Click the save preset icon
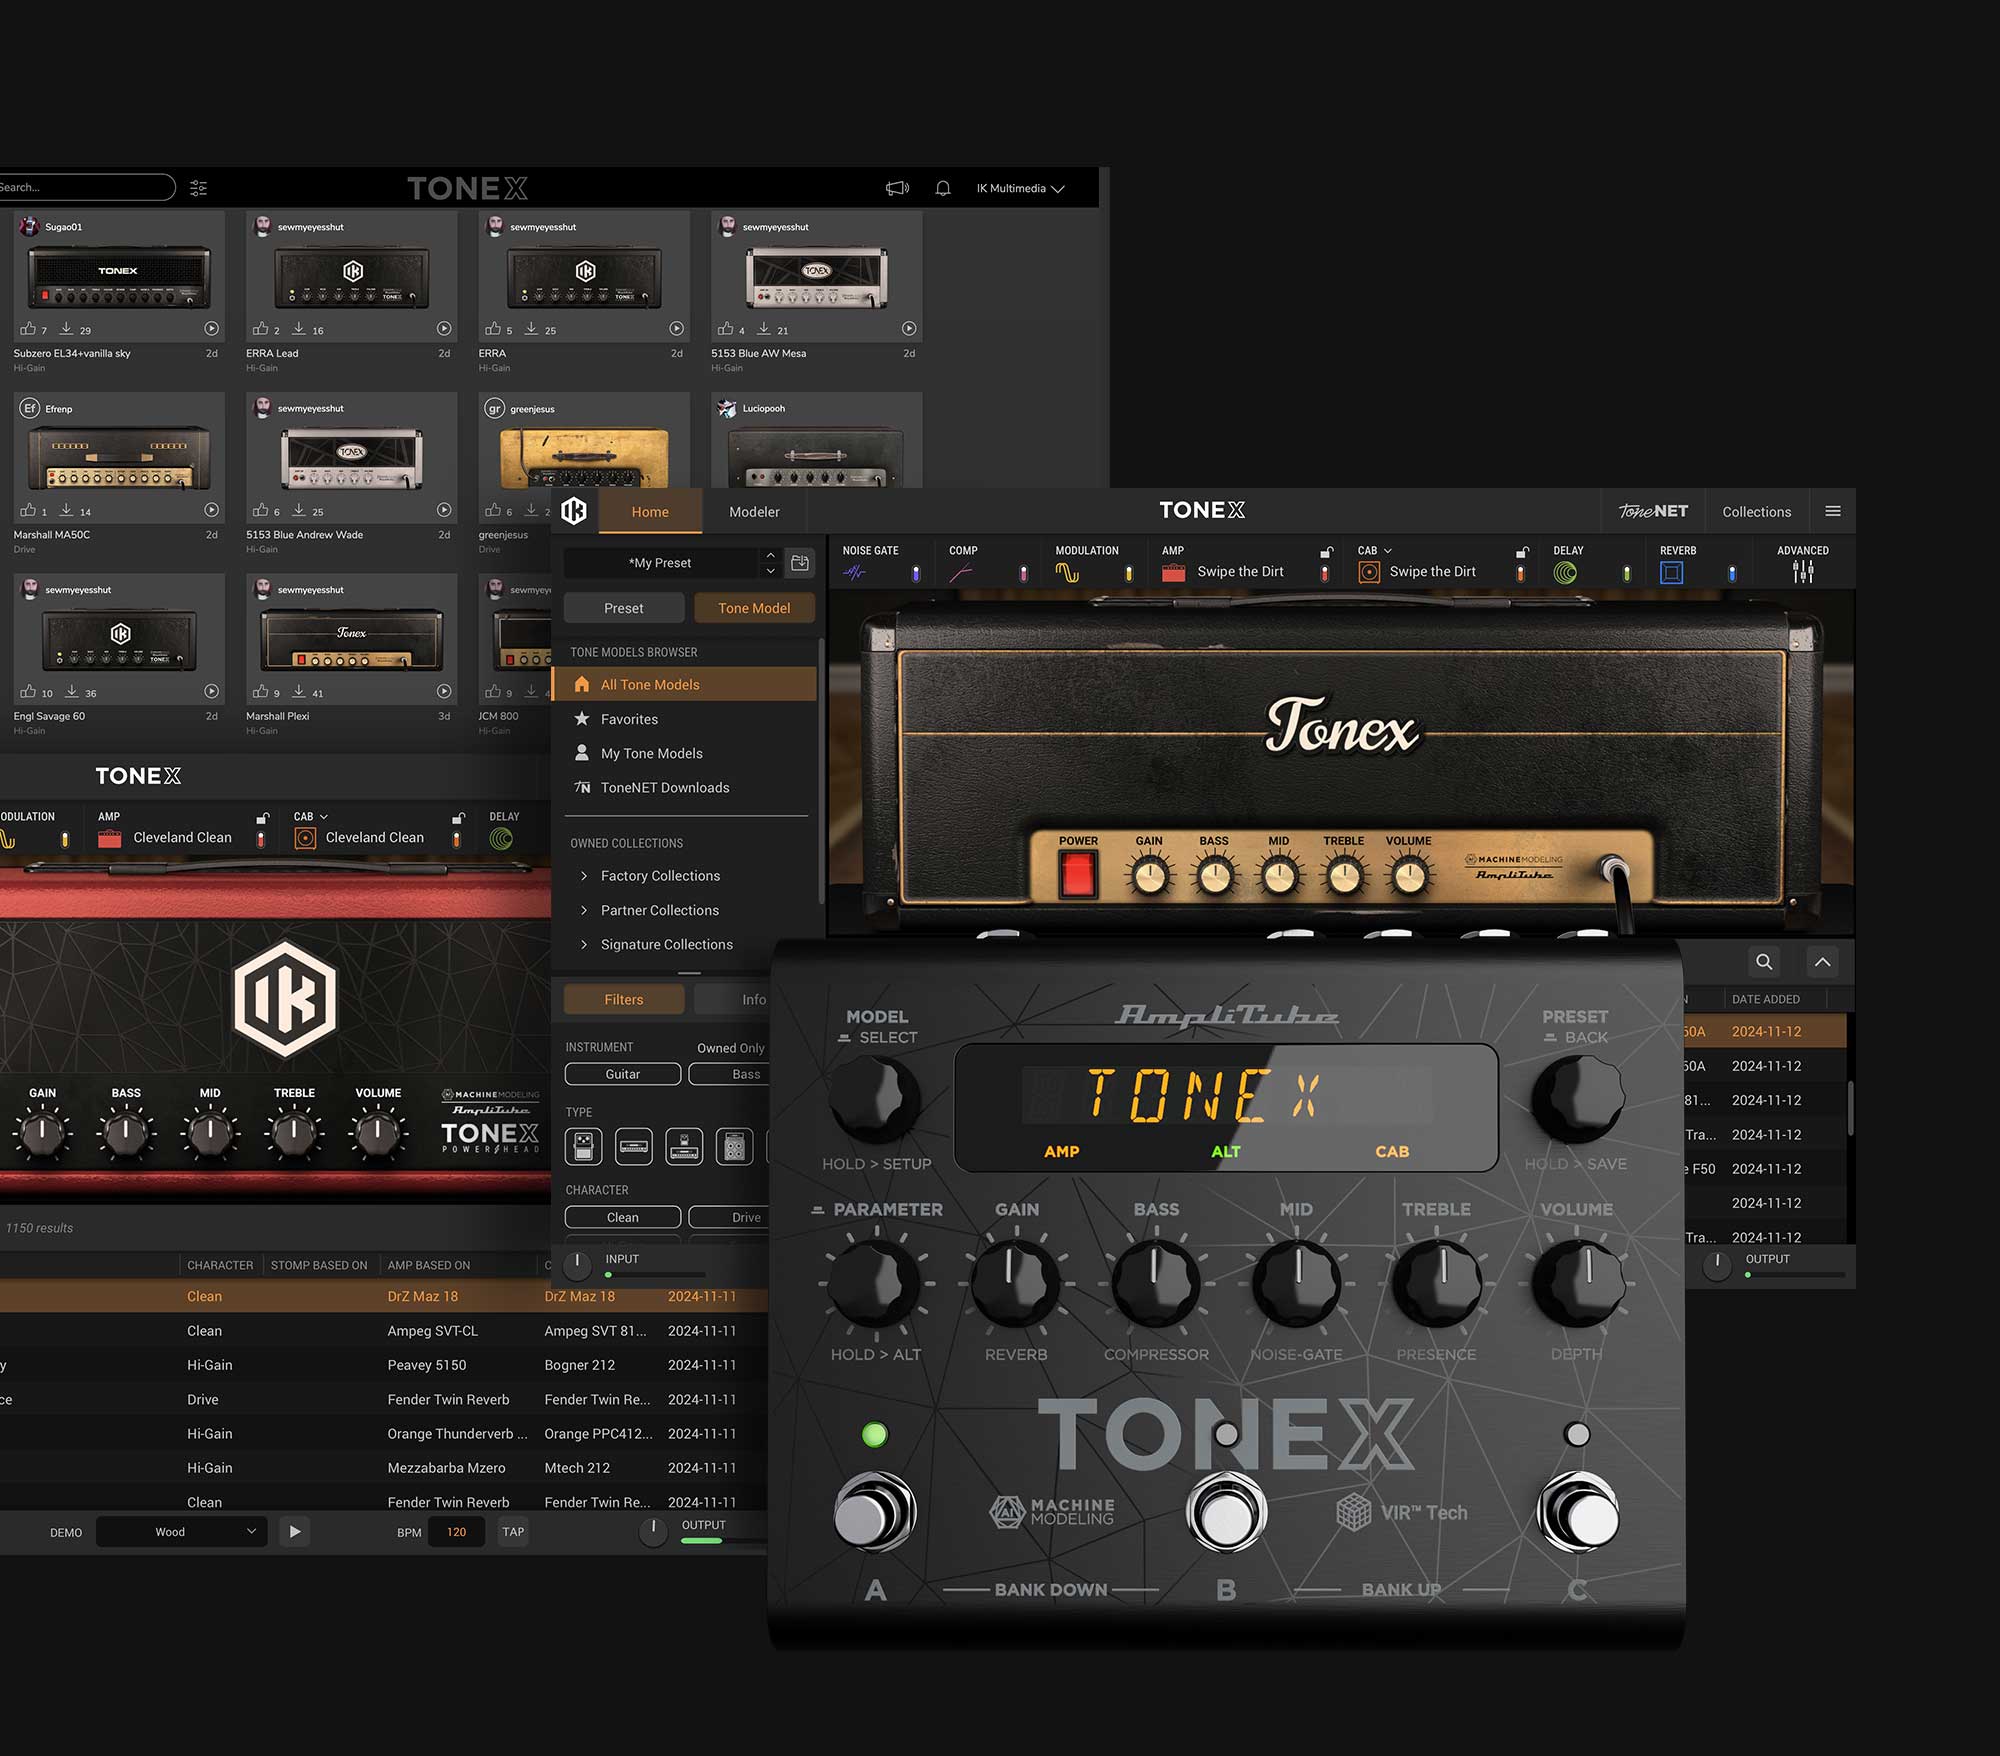This screenshot has width=2000, height=1756. point(800,563)
